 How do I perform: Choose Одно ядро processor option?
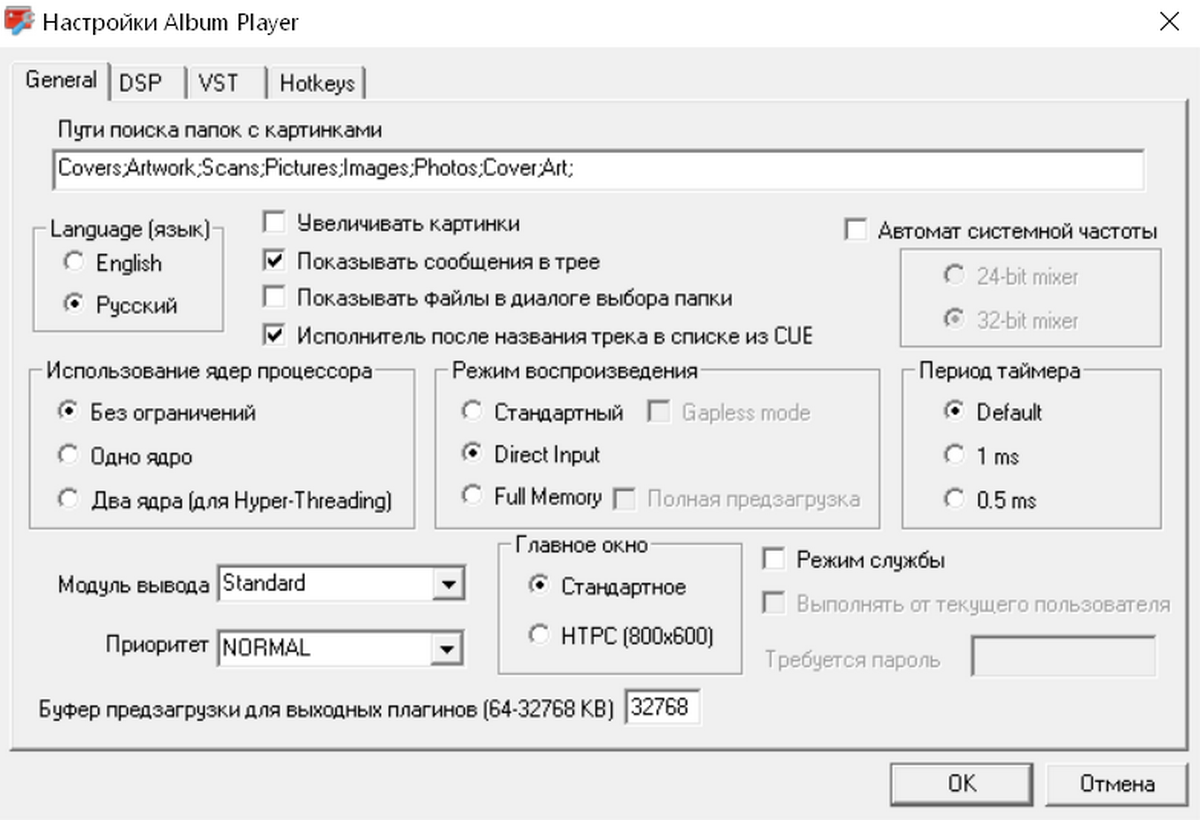126,456
